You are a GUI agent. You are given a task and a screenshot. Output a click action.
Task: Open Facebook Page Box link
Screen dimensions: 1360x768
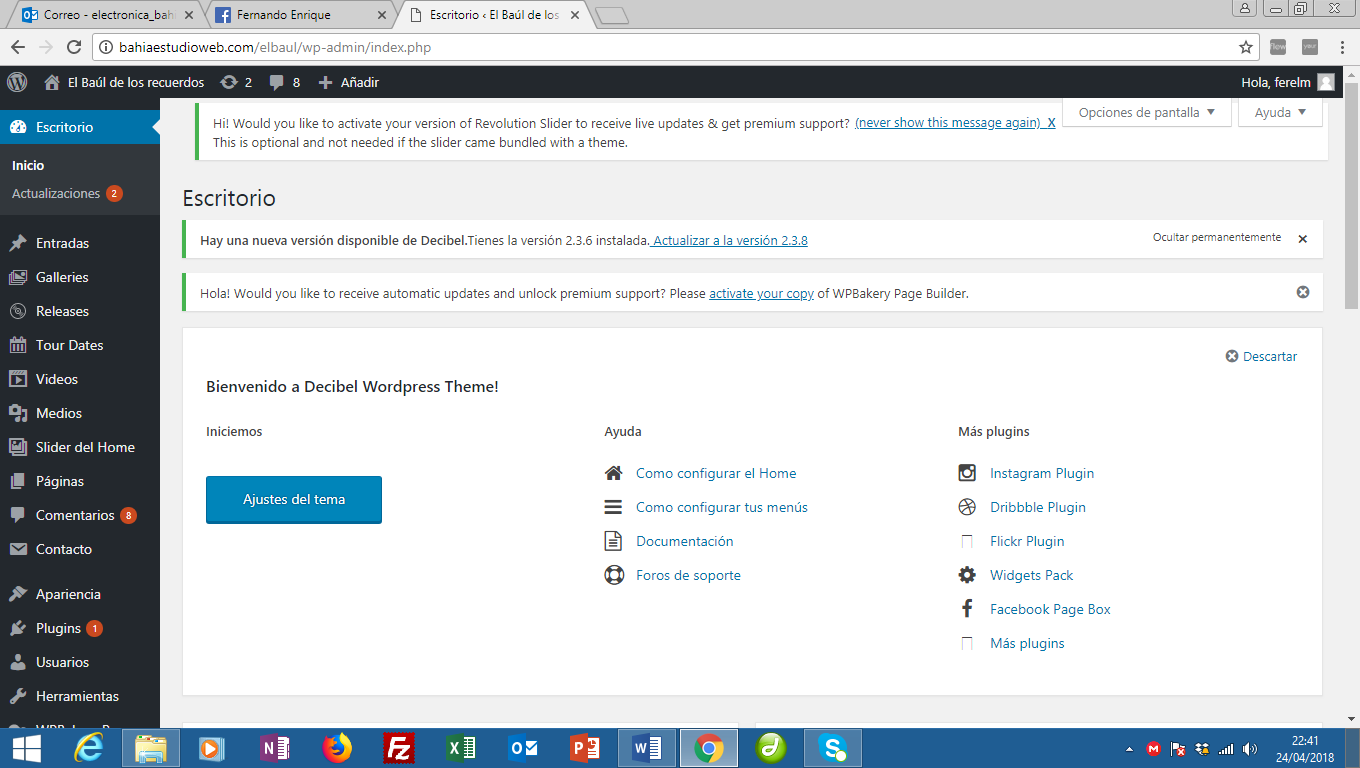pyautogui.click(x=1050, y=609)
